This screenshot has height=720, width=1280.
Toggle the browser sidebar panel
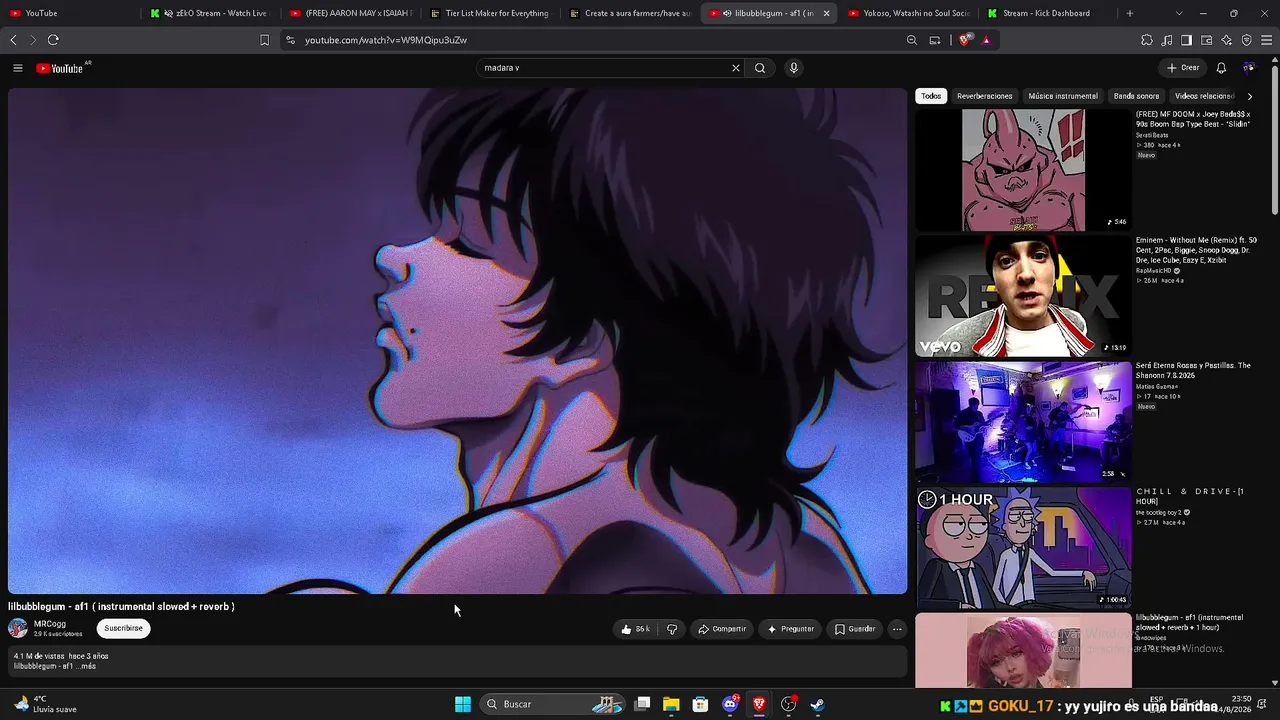(x=1187, y=40)
